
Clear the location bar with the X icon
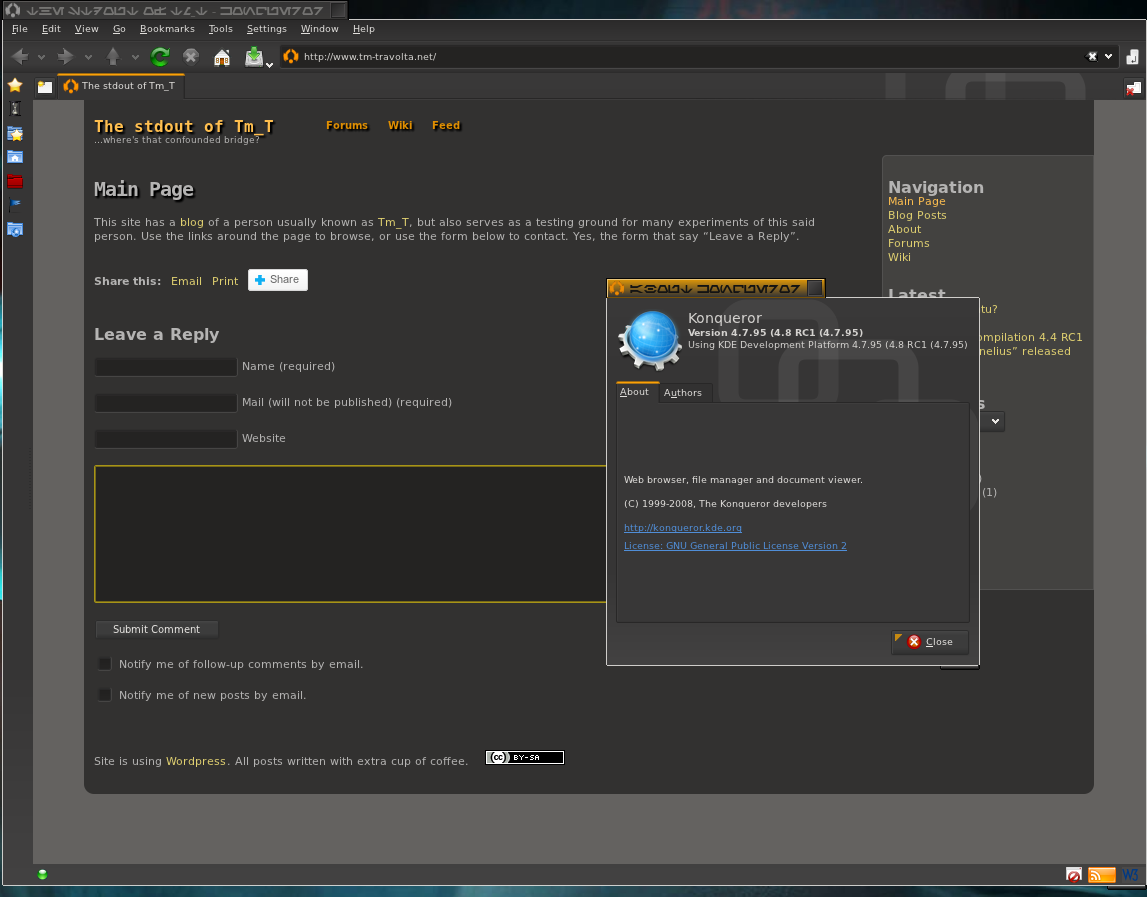(1092, 56)
